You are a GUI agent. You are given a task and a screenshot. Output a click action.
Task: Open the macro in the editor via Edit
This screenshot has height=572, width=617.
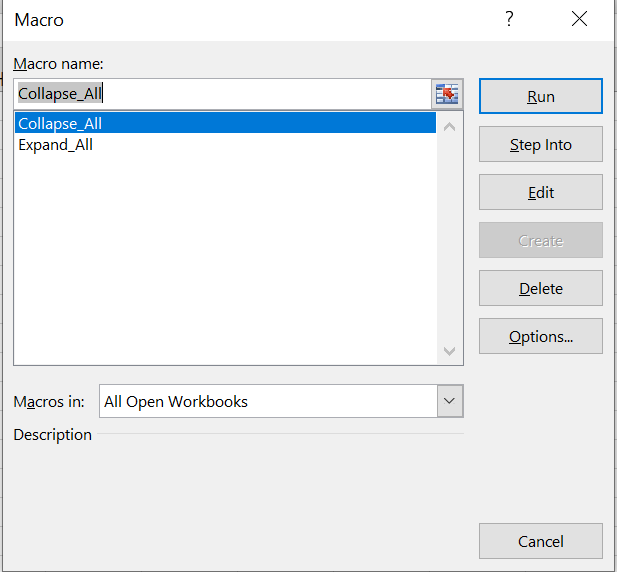[x=540, y=193]
